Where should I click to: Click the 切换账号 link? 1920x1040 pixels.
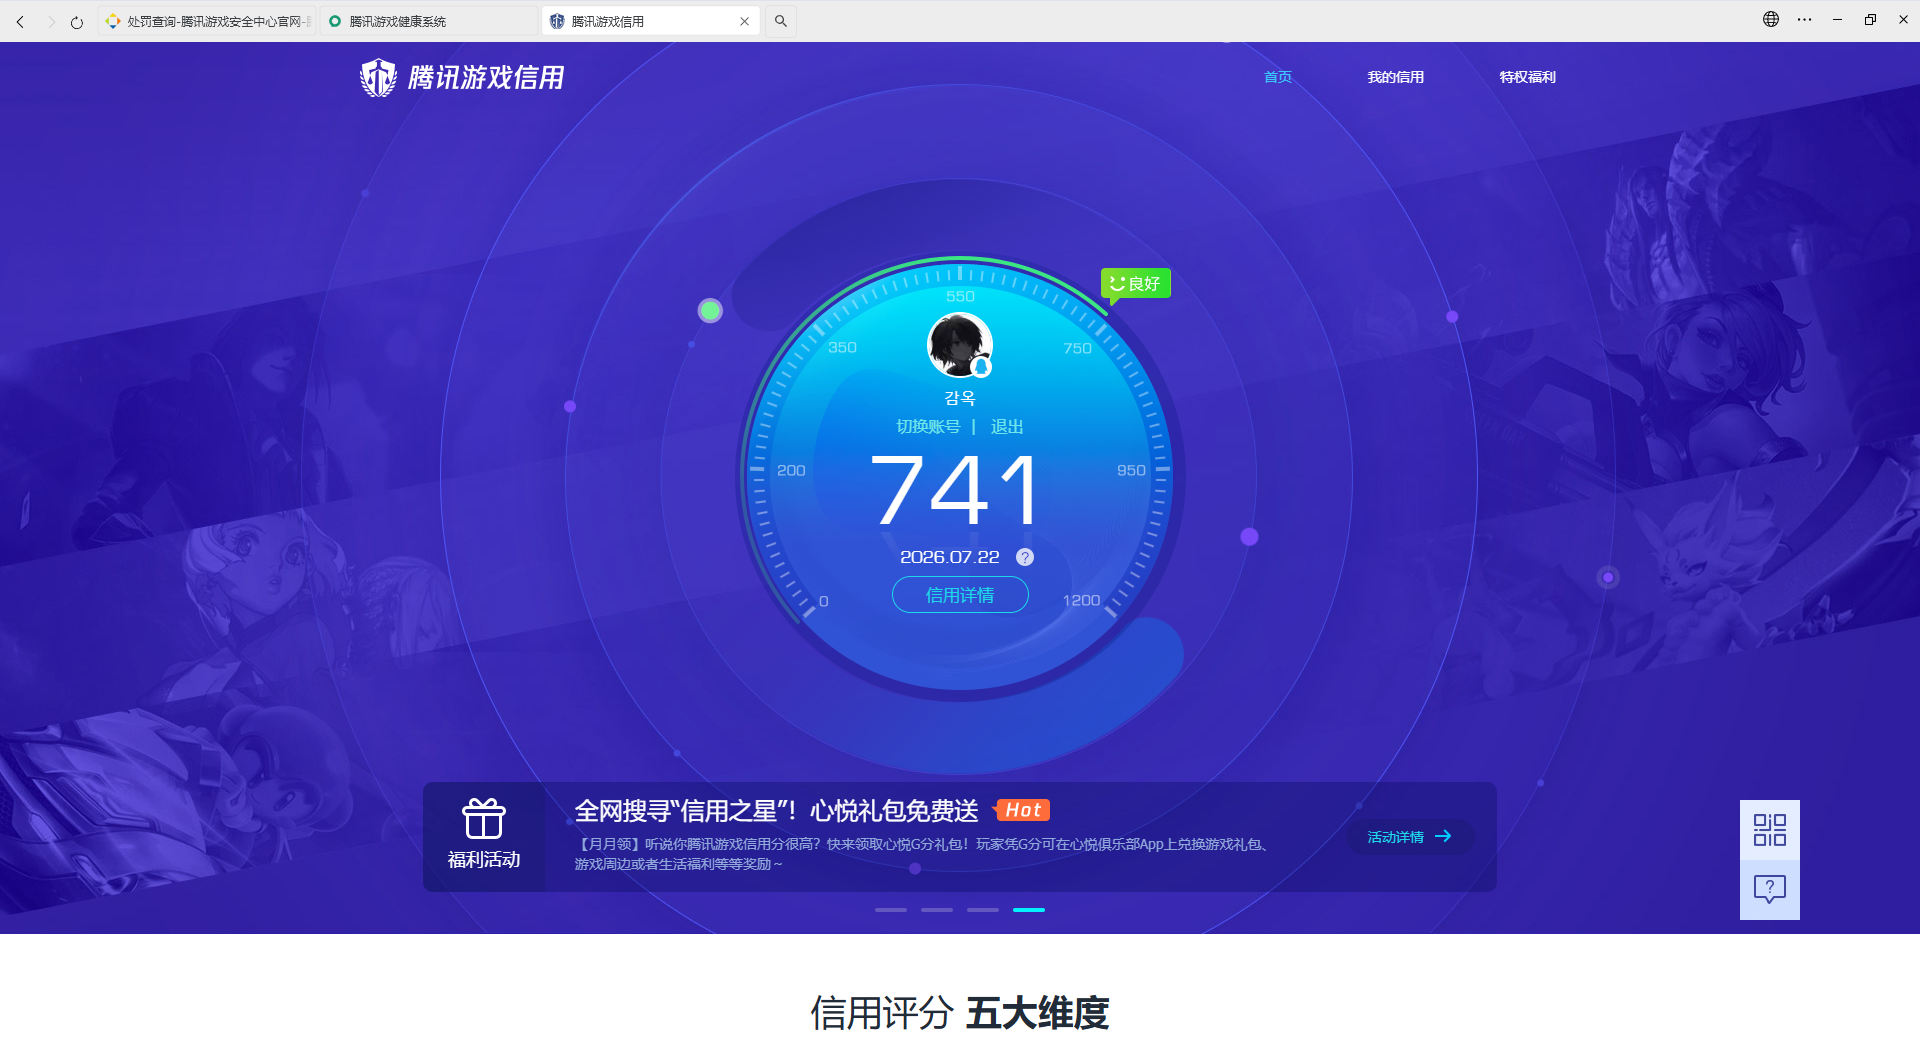928,427
